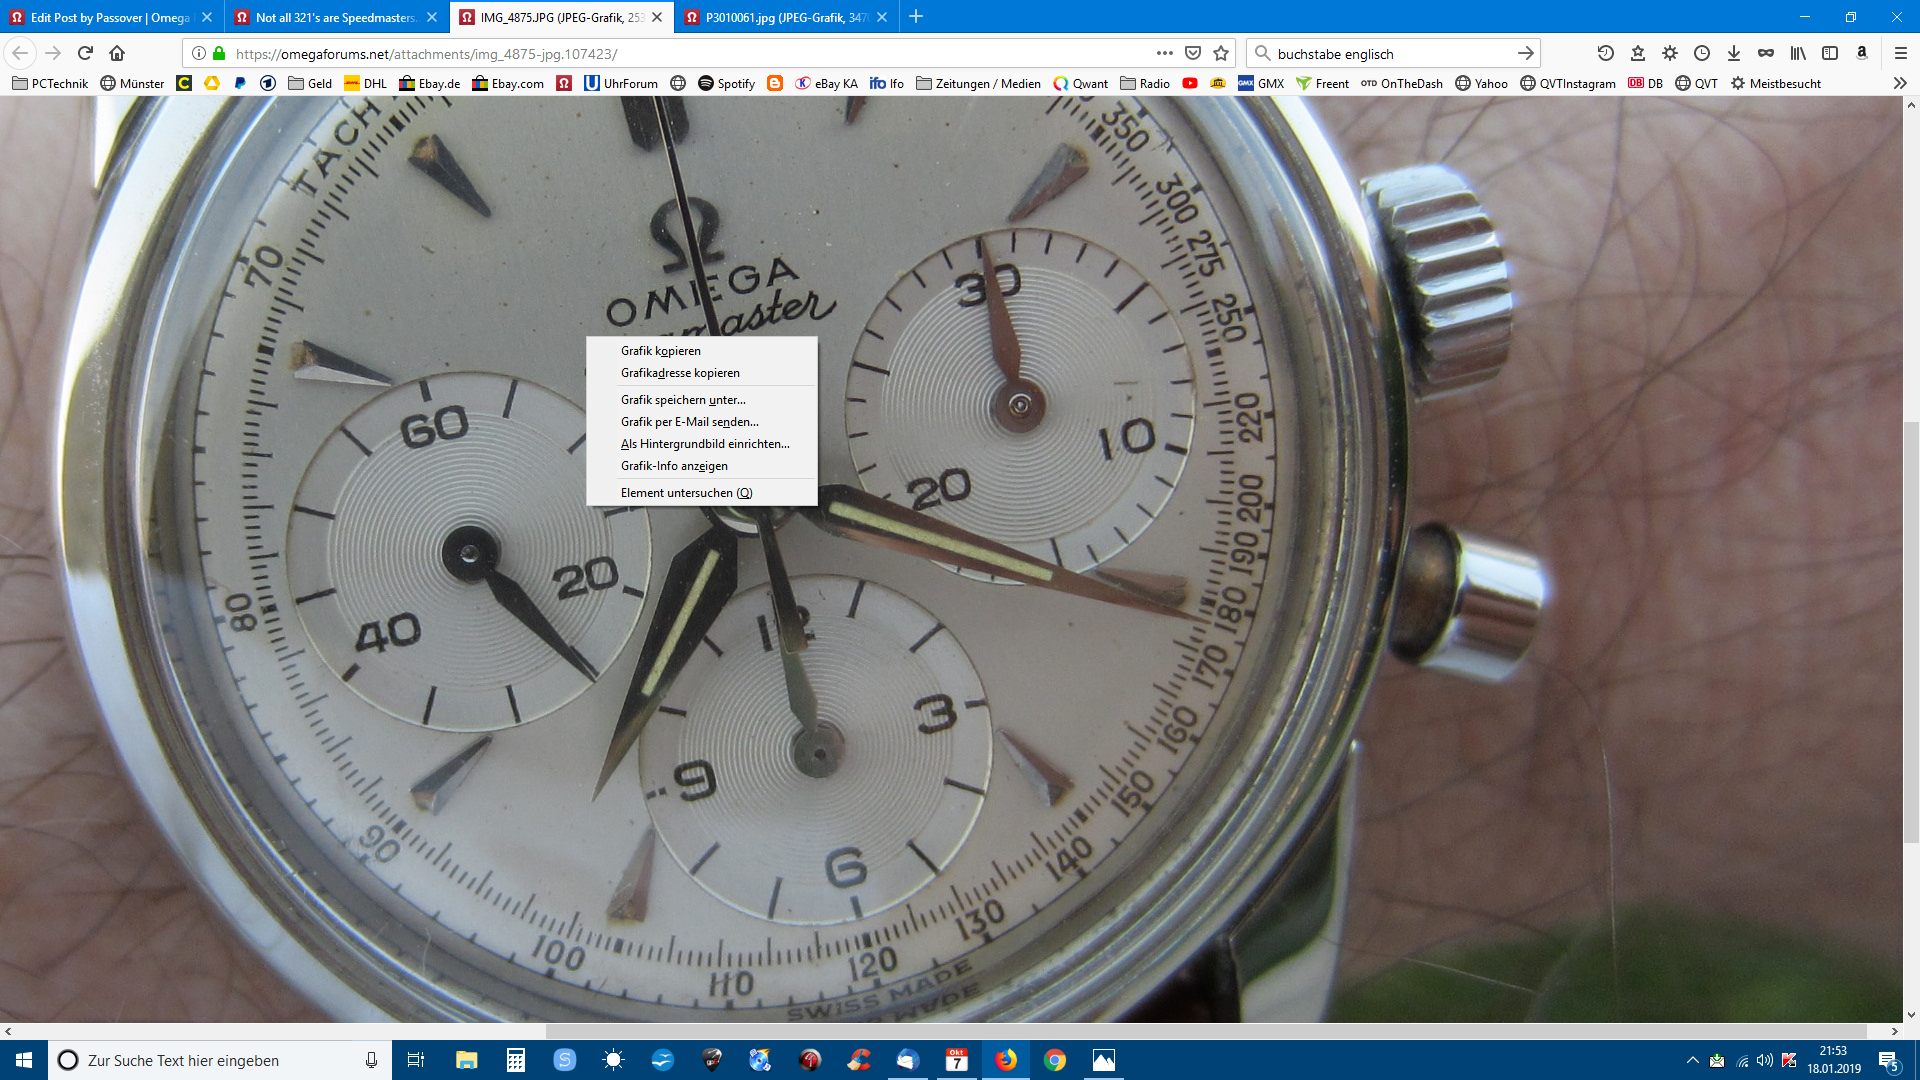1920x1080 pixels.
Task: Open the Firefox home page
Action: 117,53
